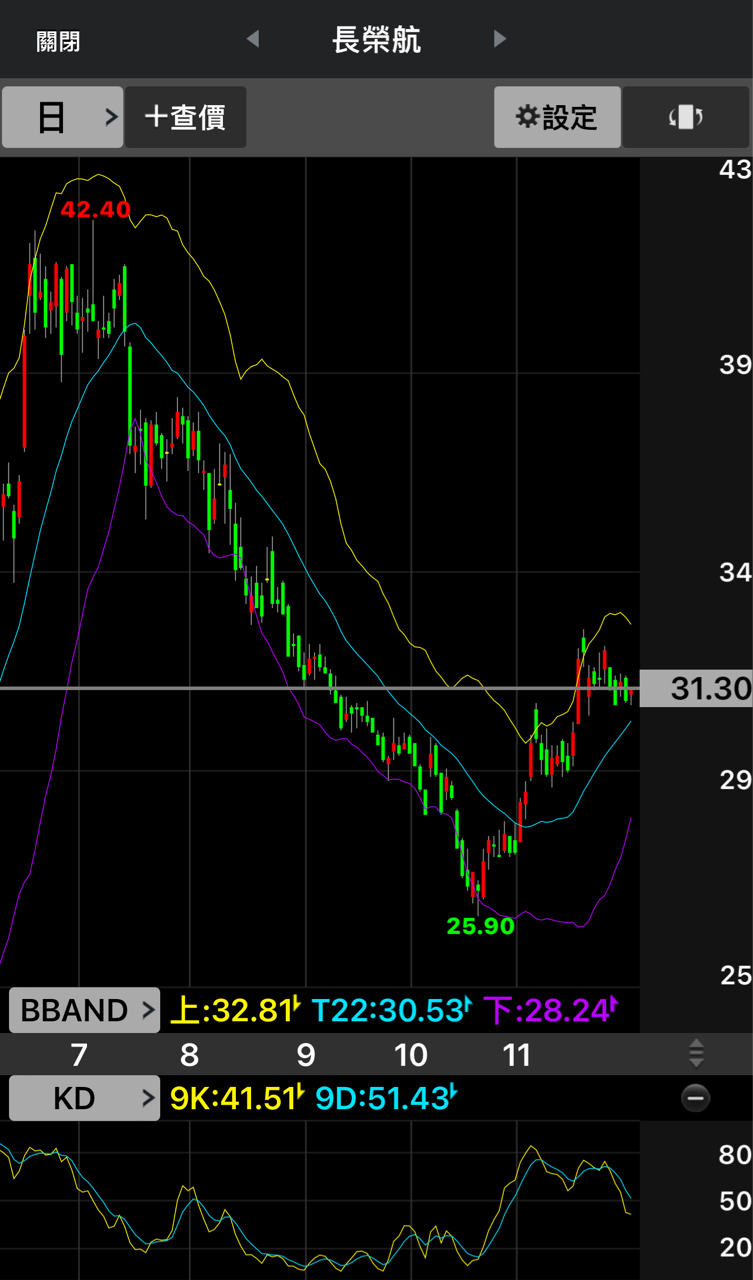Screen dimensions: 753x1280
Task: Expand the BBAND indicator selector
Action: pyautogui.click(x=84, y=1010)
